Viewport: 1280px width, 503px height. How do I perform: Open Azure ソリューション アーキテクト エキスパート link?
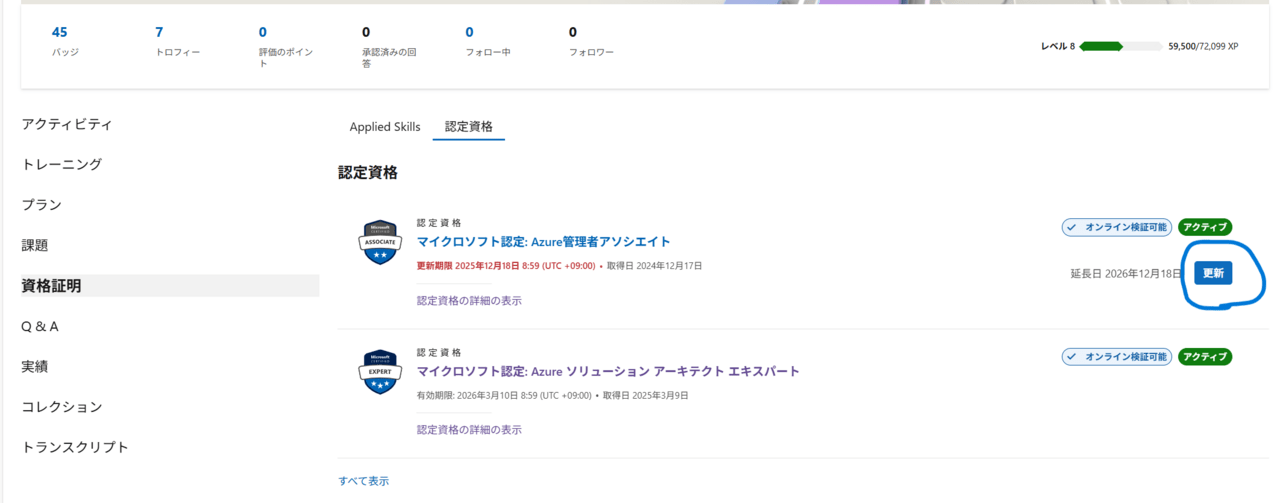pyautogui.click(x=608, y=371)
